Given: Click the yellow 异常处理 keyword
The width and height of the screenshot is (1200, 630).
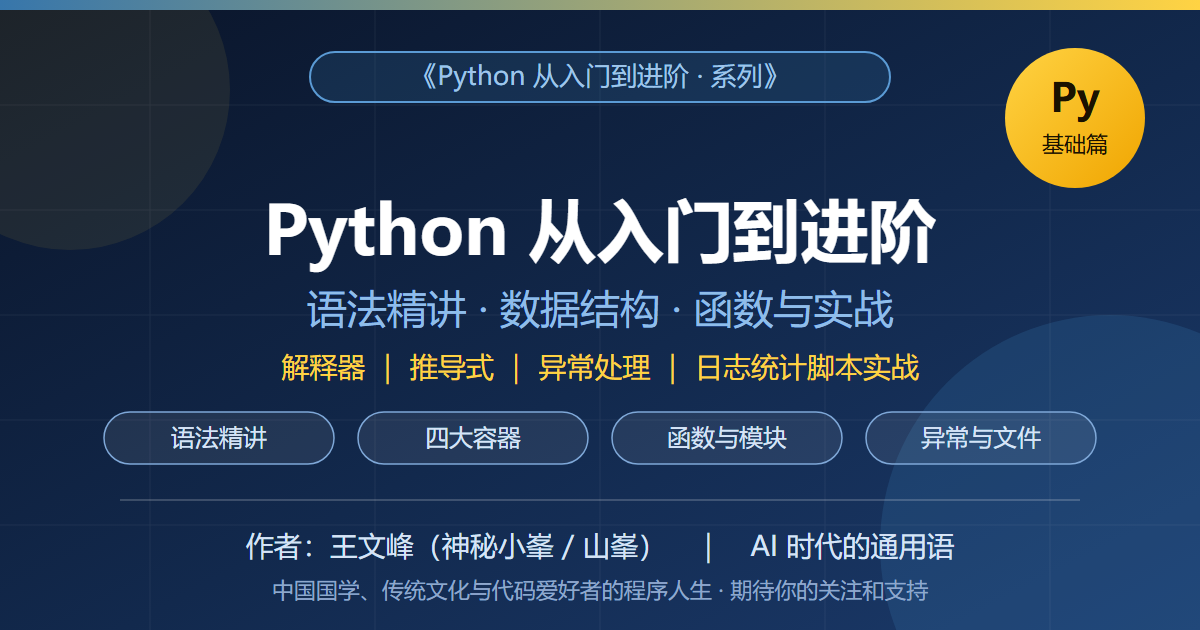Looking at the screenshot, I should click(594, 368).
